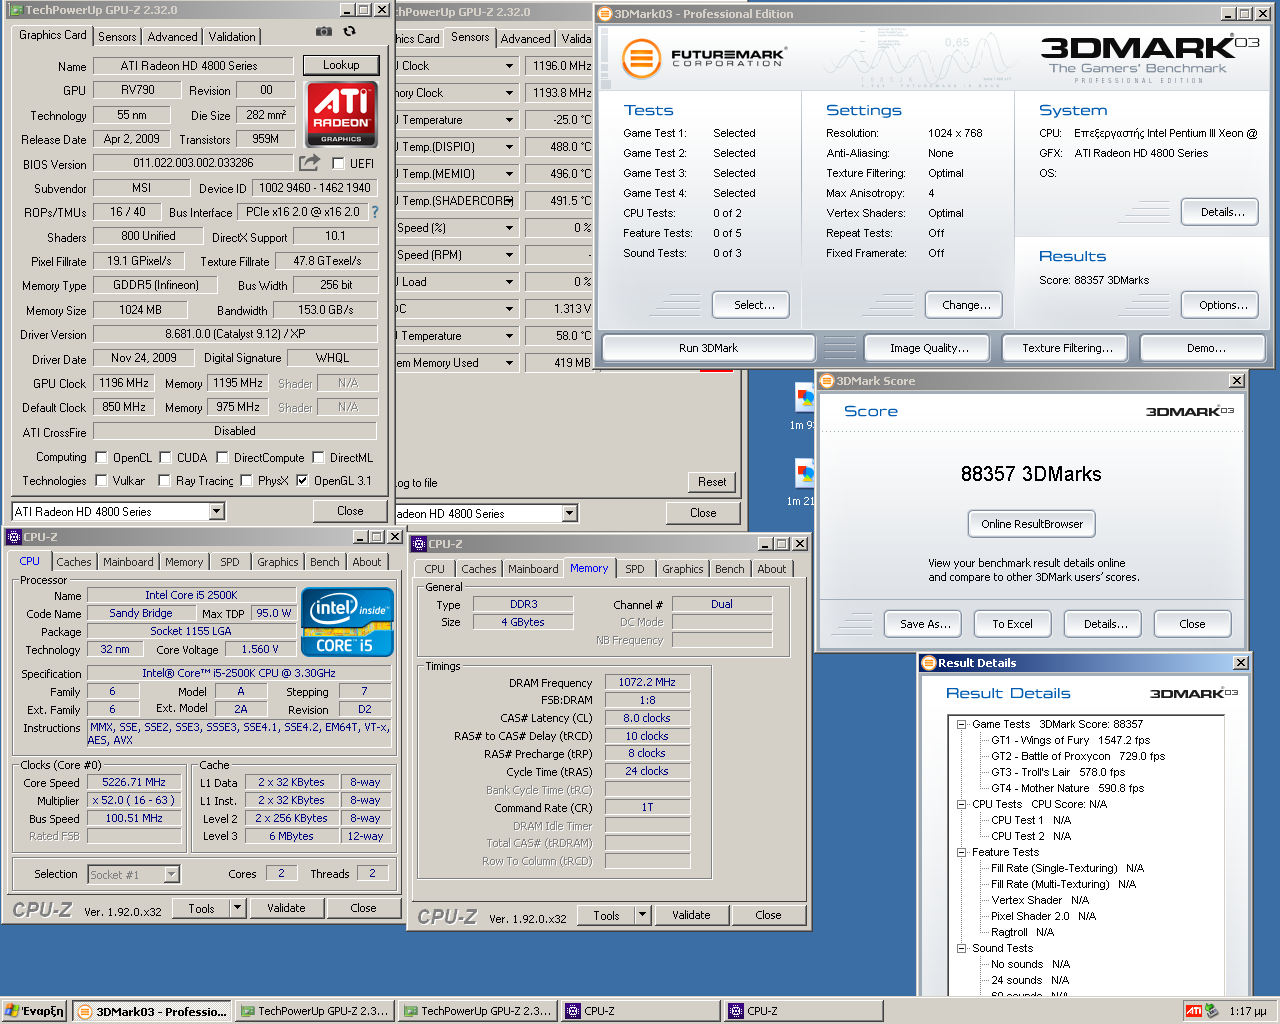Click the tray icon beside the clock
Screen dimensions: 1280x1024
click(1212, 1011)
